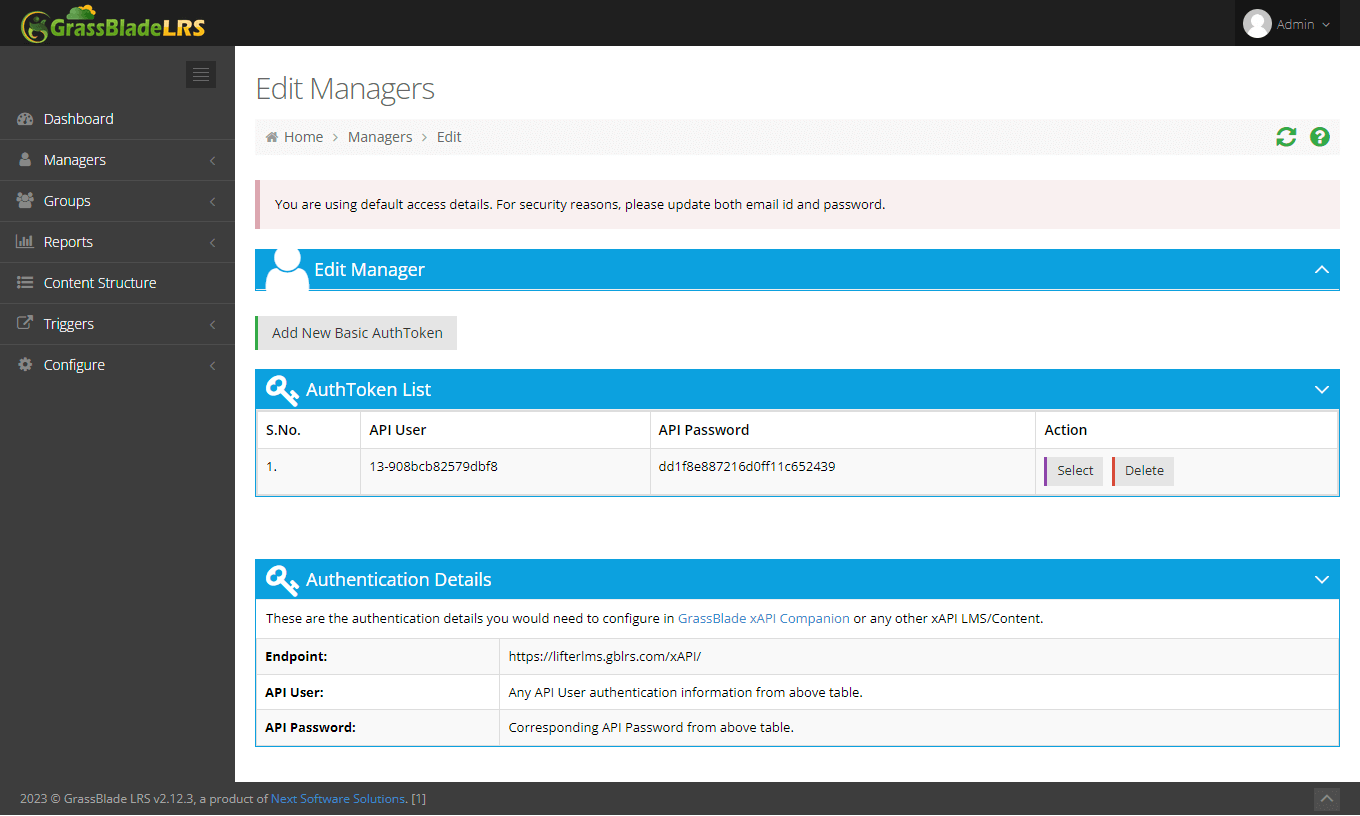
Task: Click the Dashboard sidebar icon
Action: (23, 118)
